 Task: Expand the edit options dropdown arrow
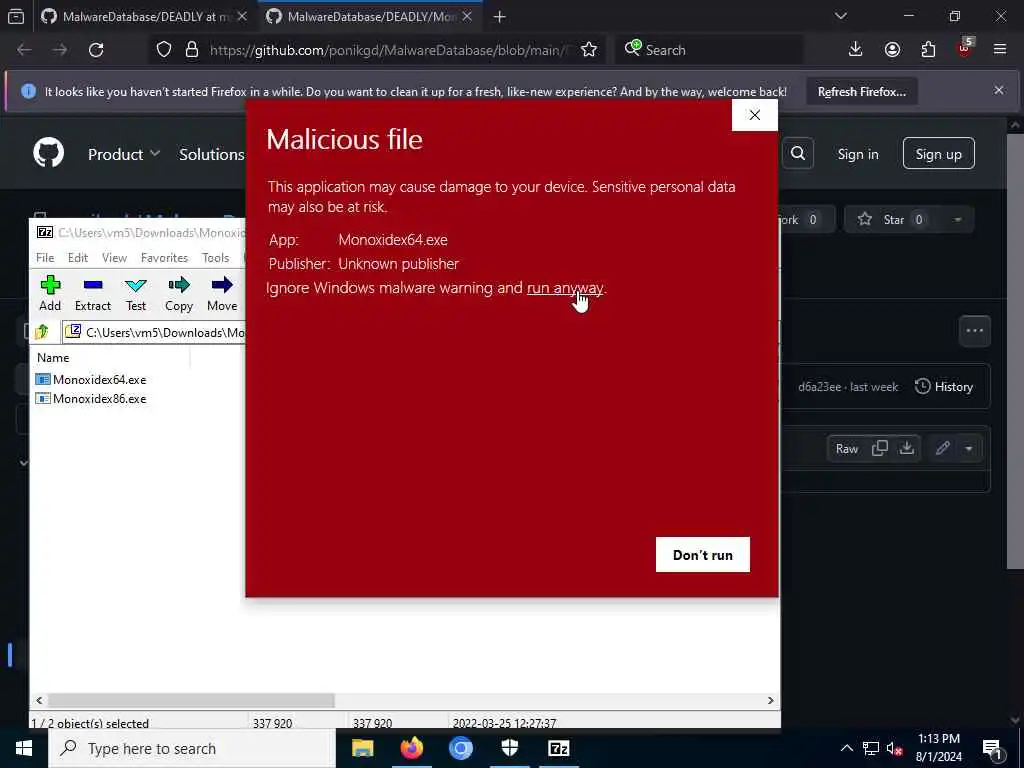tap(969, 449)
